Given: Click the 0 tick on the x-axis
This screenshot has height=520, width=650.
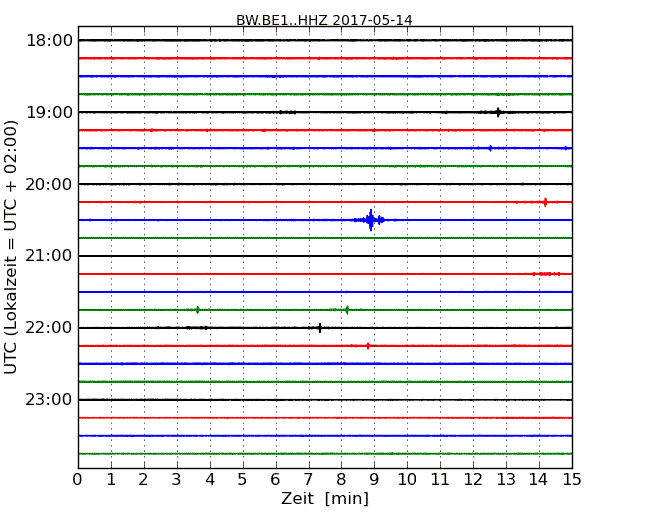Looking at the screenshot, I should click(78, 479).
